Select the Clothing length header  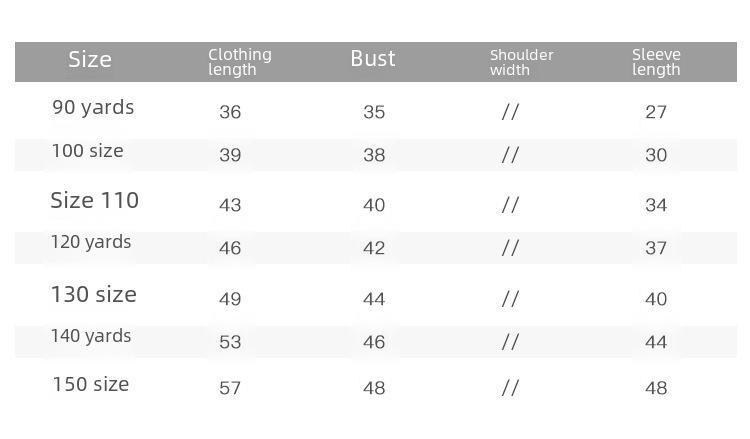click(x=240, y=62)
